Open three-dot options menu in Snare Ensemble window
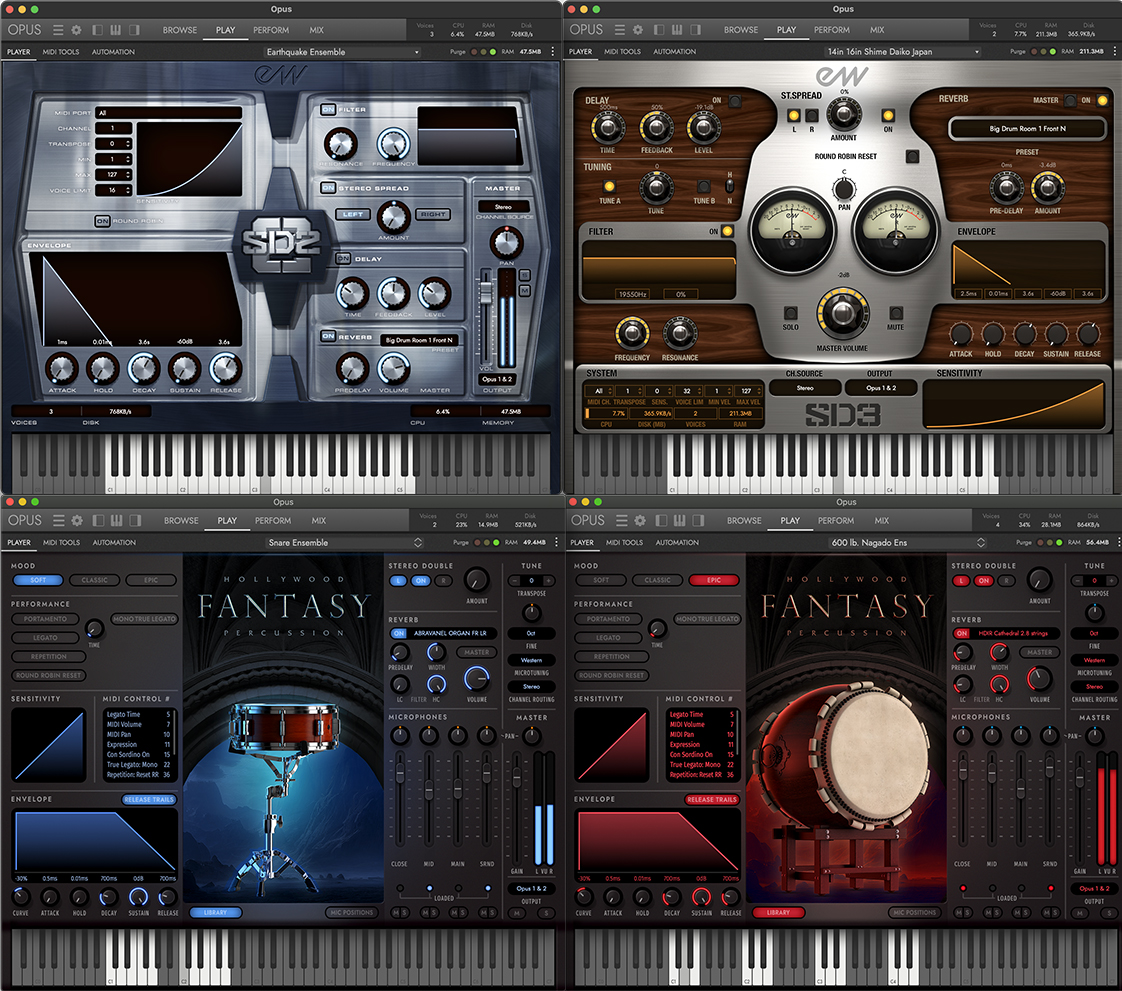The width and height of the screenshot is (1122, 991). click(x=555, y=542)
